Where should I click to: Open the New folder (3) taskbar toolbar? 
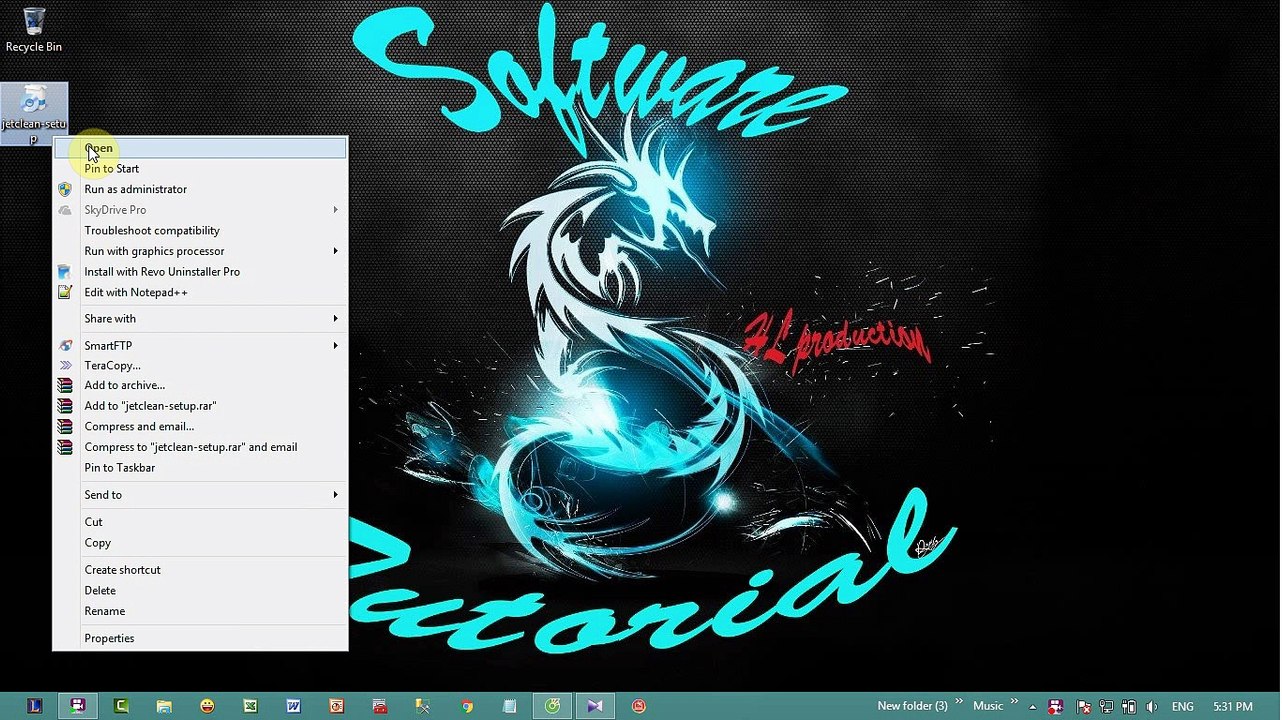click(x=912, y=706)
